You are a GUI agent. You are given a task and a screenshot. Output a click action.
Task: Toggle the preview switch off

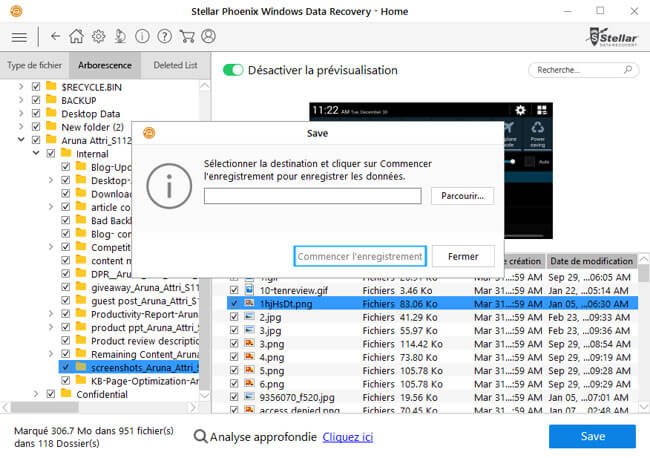tap(233, 70)
